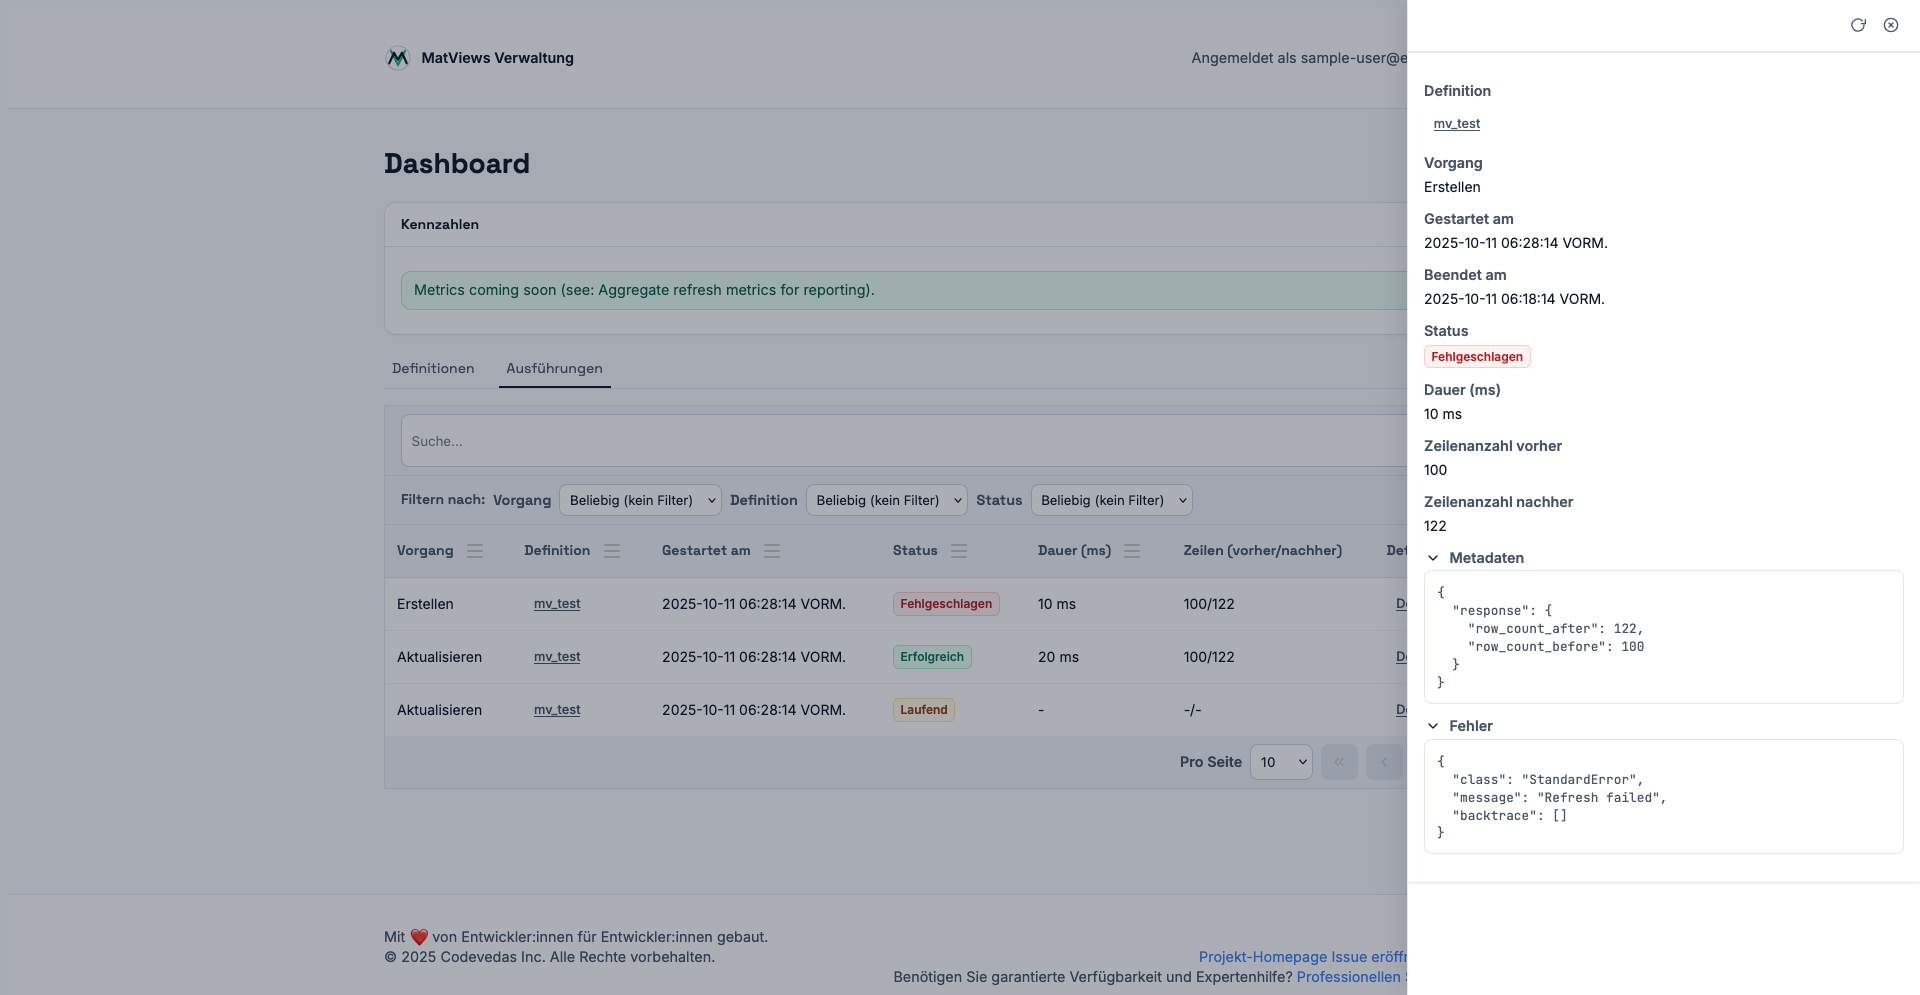Click the MatViews logo icon

coord(398,58)
